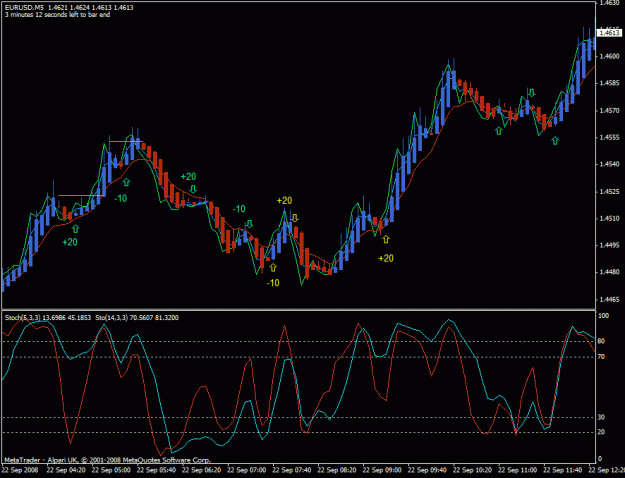Click the 1.4525 price axis label
625x478 pixels.
tap(610, 192)
